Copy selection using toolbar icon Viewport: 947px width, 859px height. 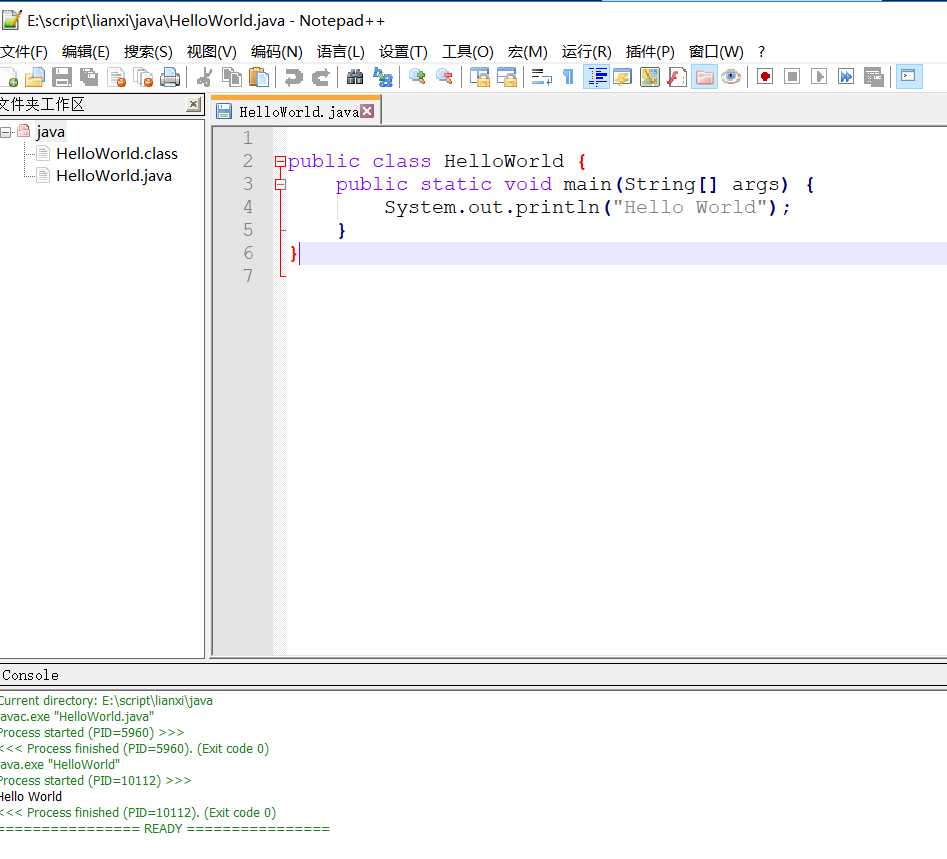pyautogui.click(x=231, y=77)
